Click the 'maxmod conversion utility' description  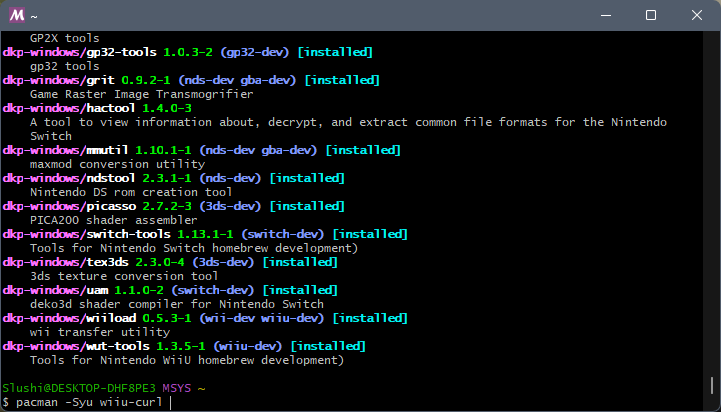click(117, 164)
